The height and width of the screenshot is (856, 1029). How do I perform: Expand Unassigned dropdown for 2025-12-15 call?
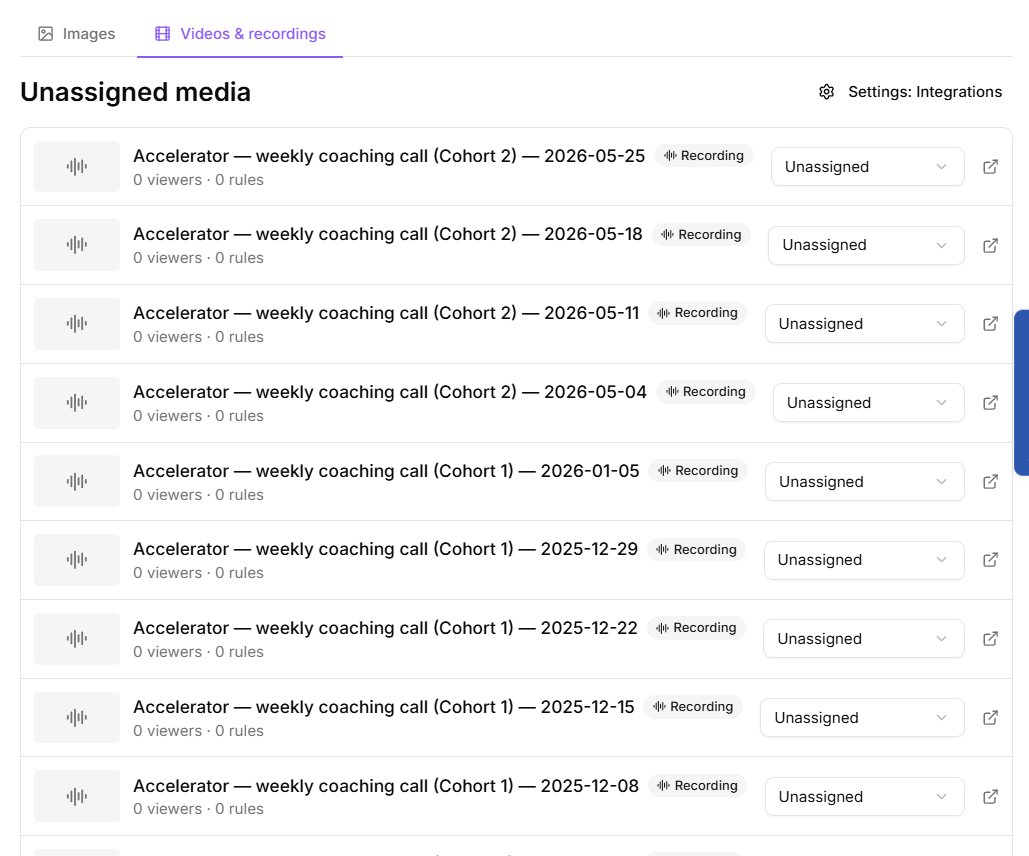pos(862,717)
